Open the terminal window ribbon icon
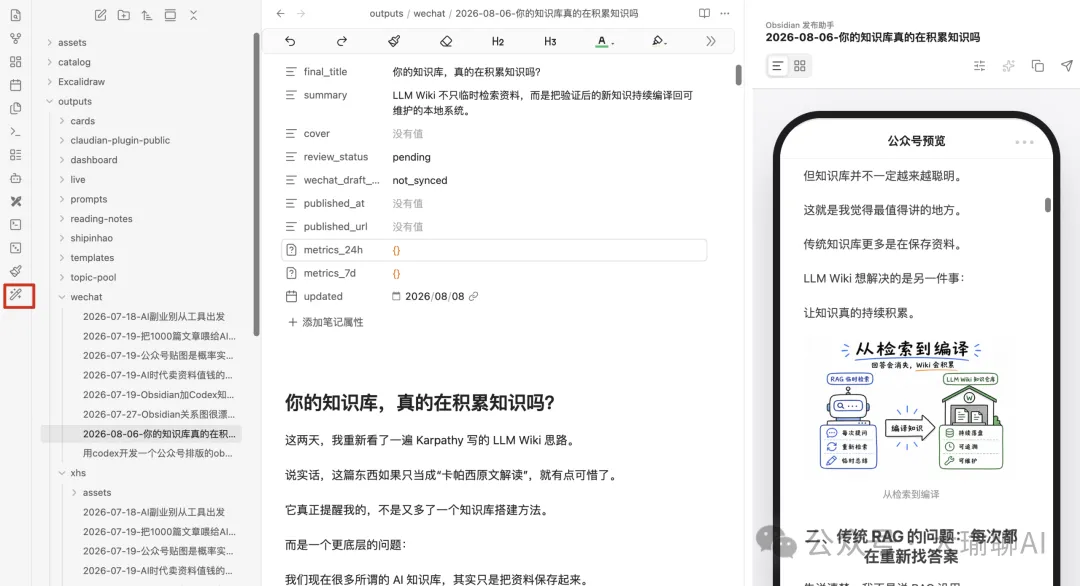1080x586 pixels. click(15, 224)
